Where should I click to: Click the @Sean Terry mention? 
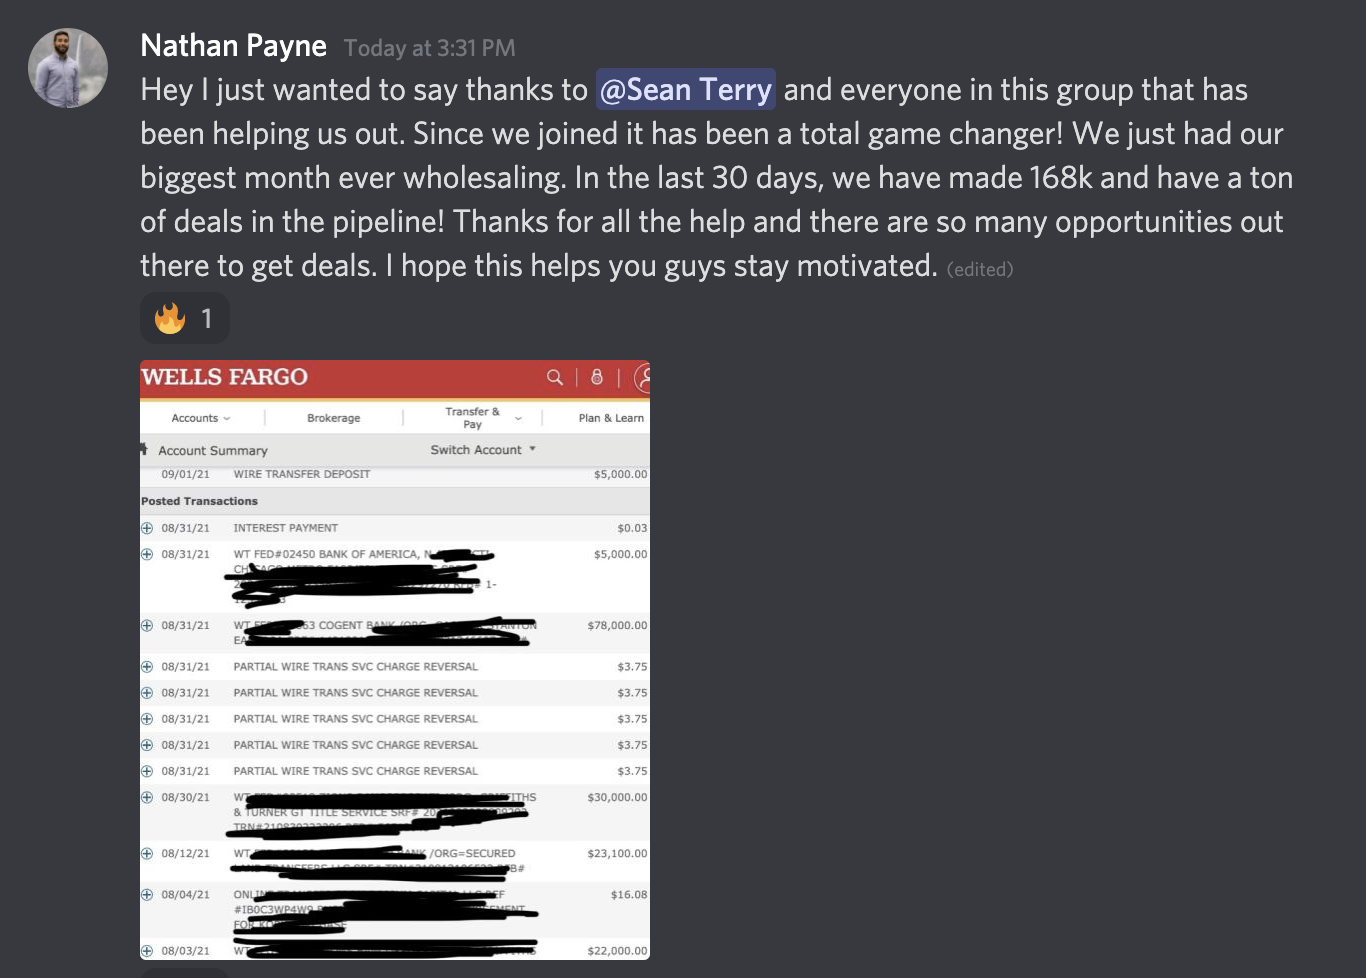click(x=686, y=90)
